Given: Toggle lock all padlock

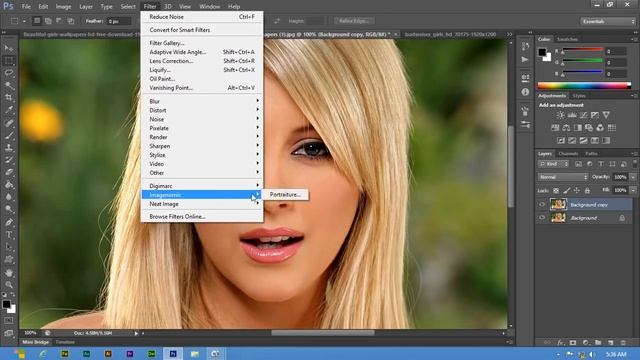Looking at the screenshot, I should [587, 191].
